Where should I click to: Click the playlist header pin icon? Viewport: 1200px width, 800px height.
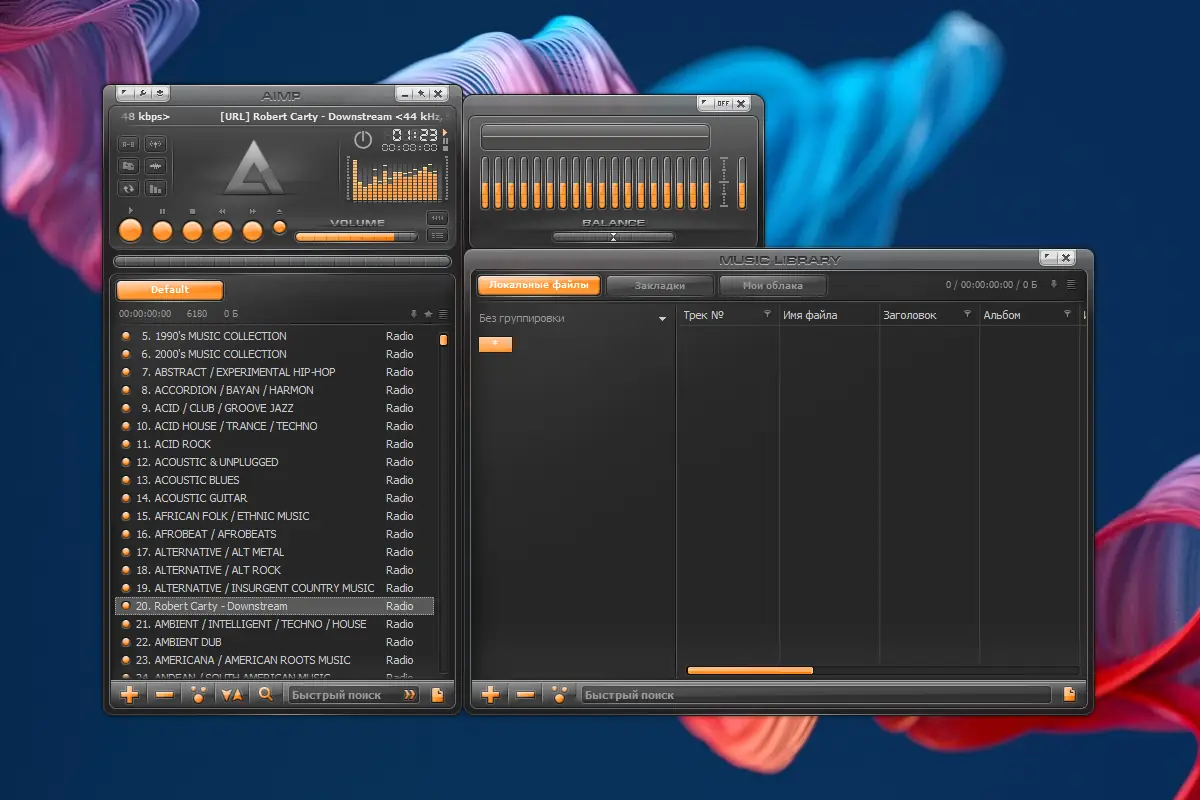pos(414,314)
